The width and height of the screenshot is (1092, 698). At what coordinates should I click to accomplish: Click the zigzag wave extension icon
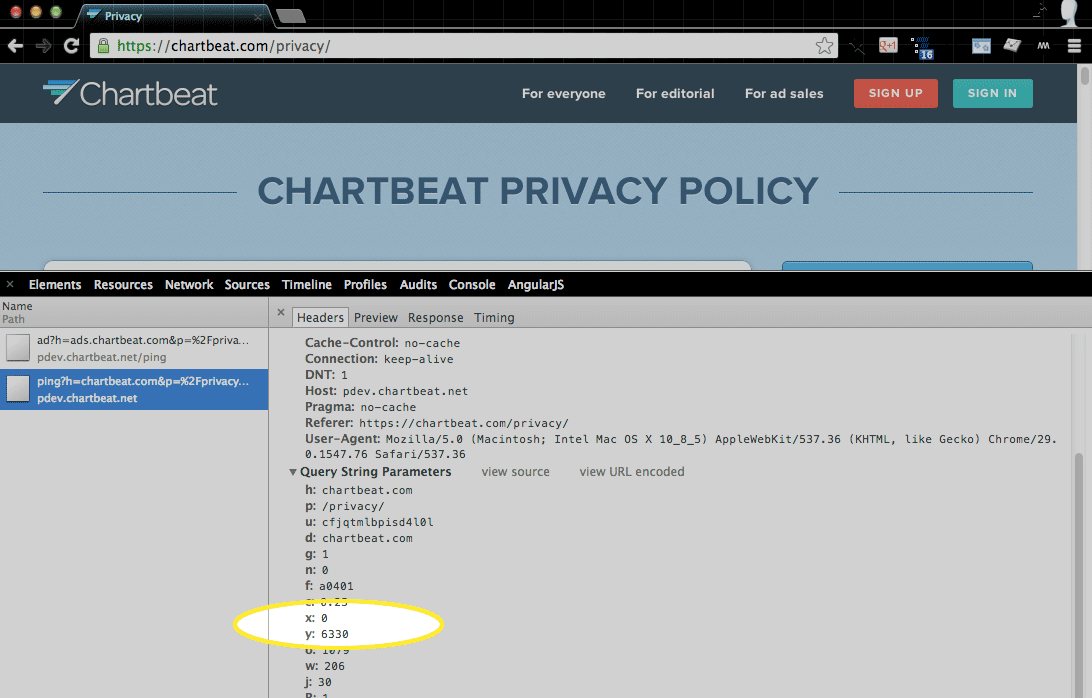click(1043, 46)
